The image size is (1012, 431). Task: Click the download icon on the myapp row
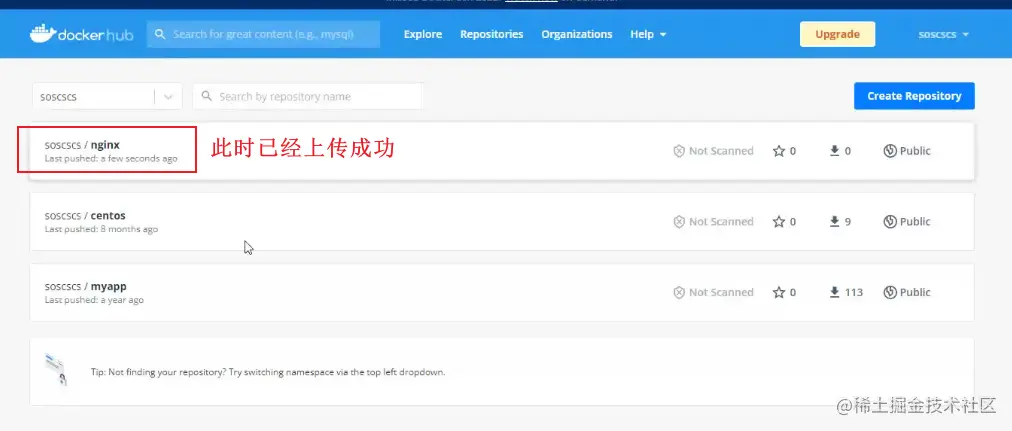[835, 292]
